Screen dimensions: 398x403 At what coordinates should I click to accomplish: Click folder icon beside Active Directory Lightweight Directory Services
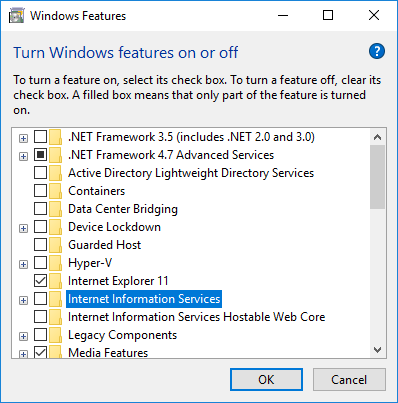(x=56, y=173)
